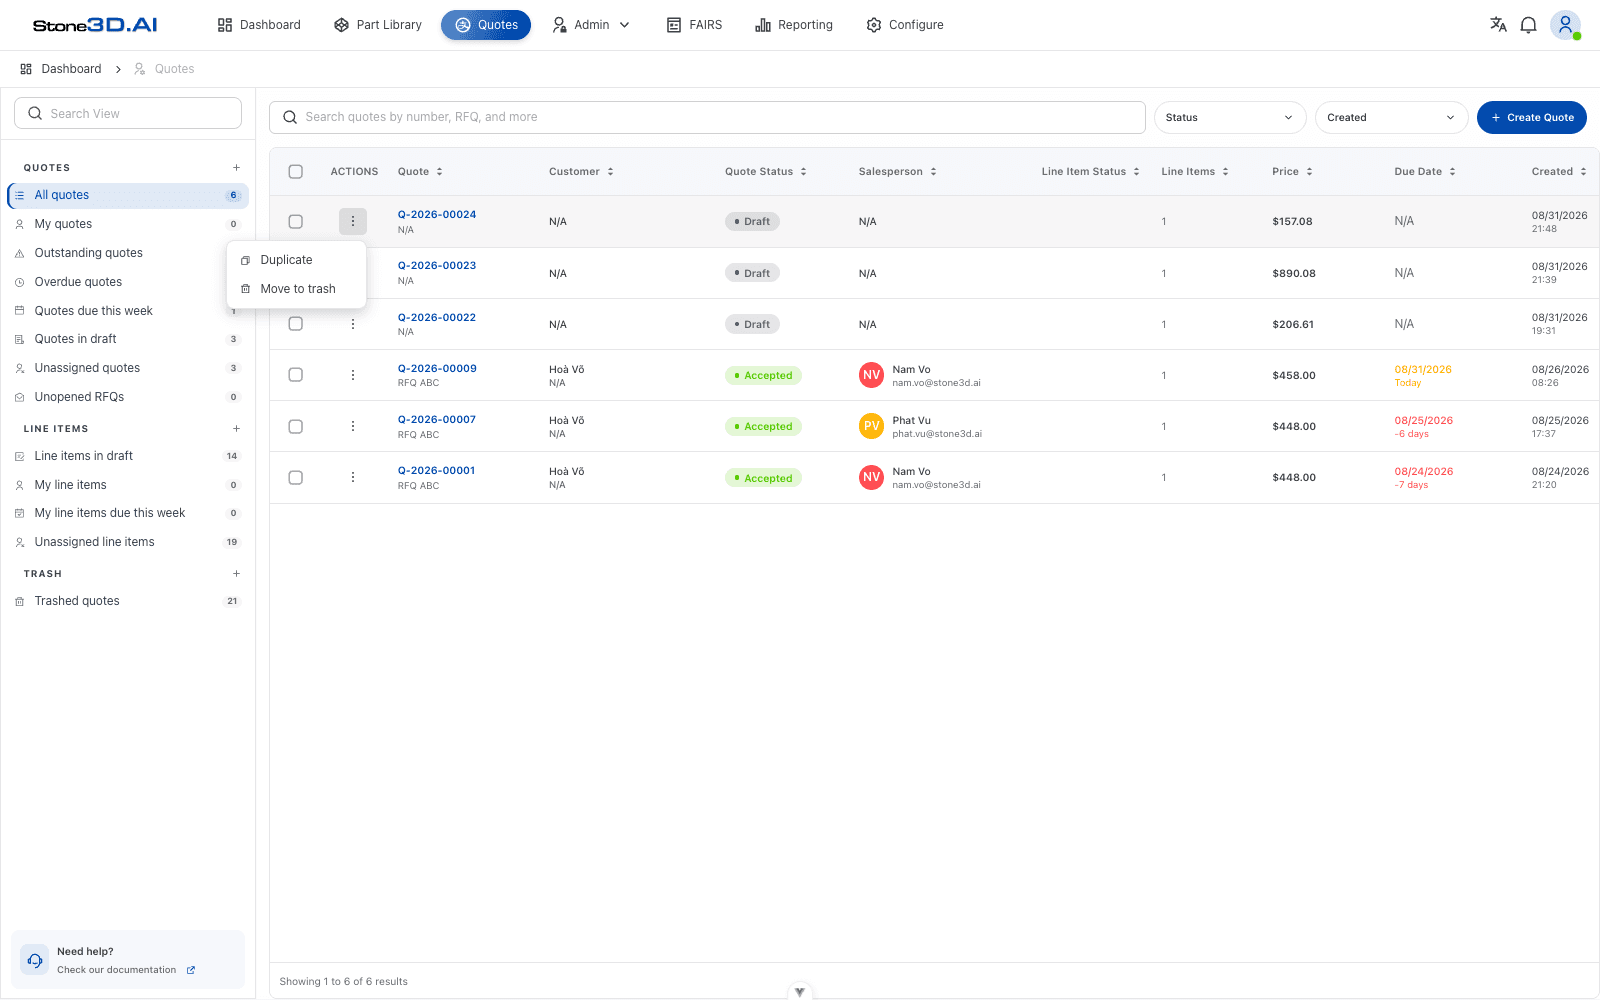1600x1000 pixels.
Task: Select the Quotes navigation tab
Action: [486, 25]
